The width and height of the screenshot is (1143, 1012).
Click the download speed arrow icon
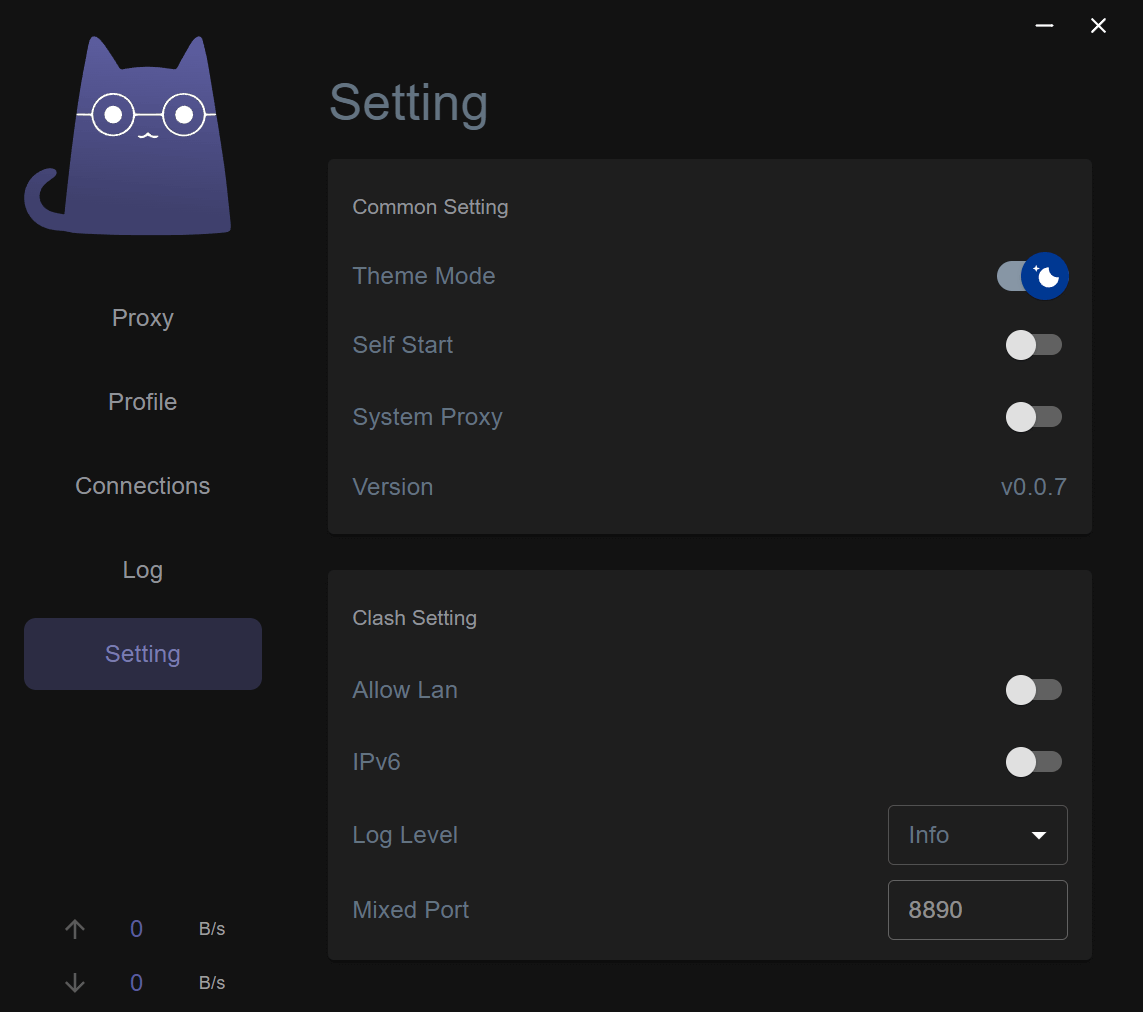pos(75,983)
